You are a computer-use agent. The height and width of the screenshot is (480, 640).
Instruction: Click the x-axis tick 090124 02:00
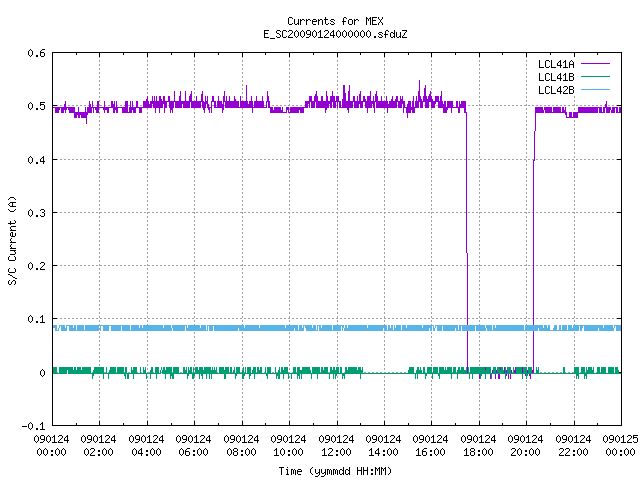pos(98,445)
